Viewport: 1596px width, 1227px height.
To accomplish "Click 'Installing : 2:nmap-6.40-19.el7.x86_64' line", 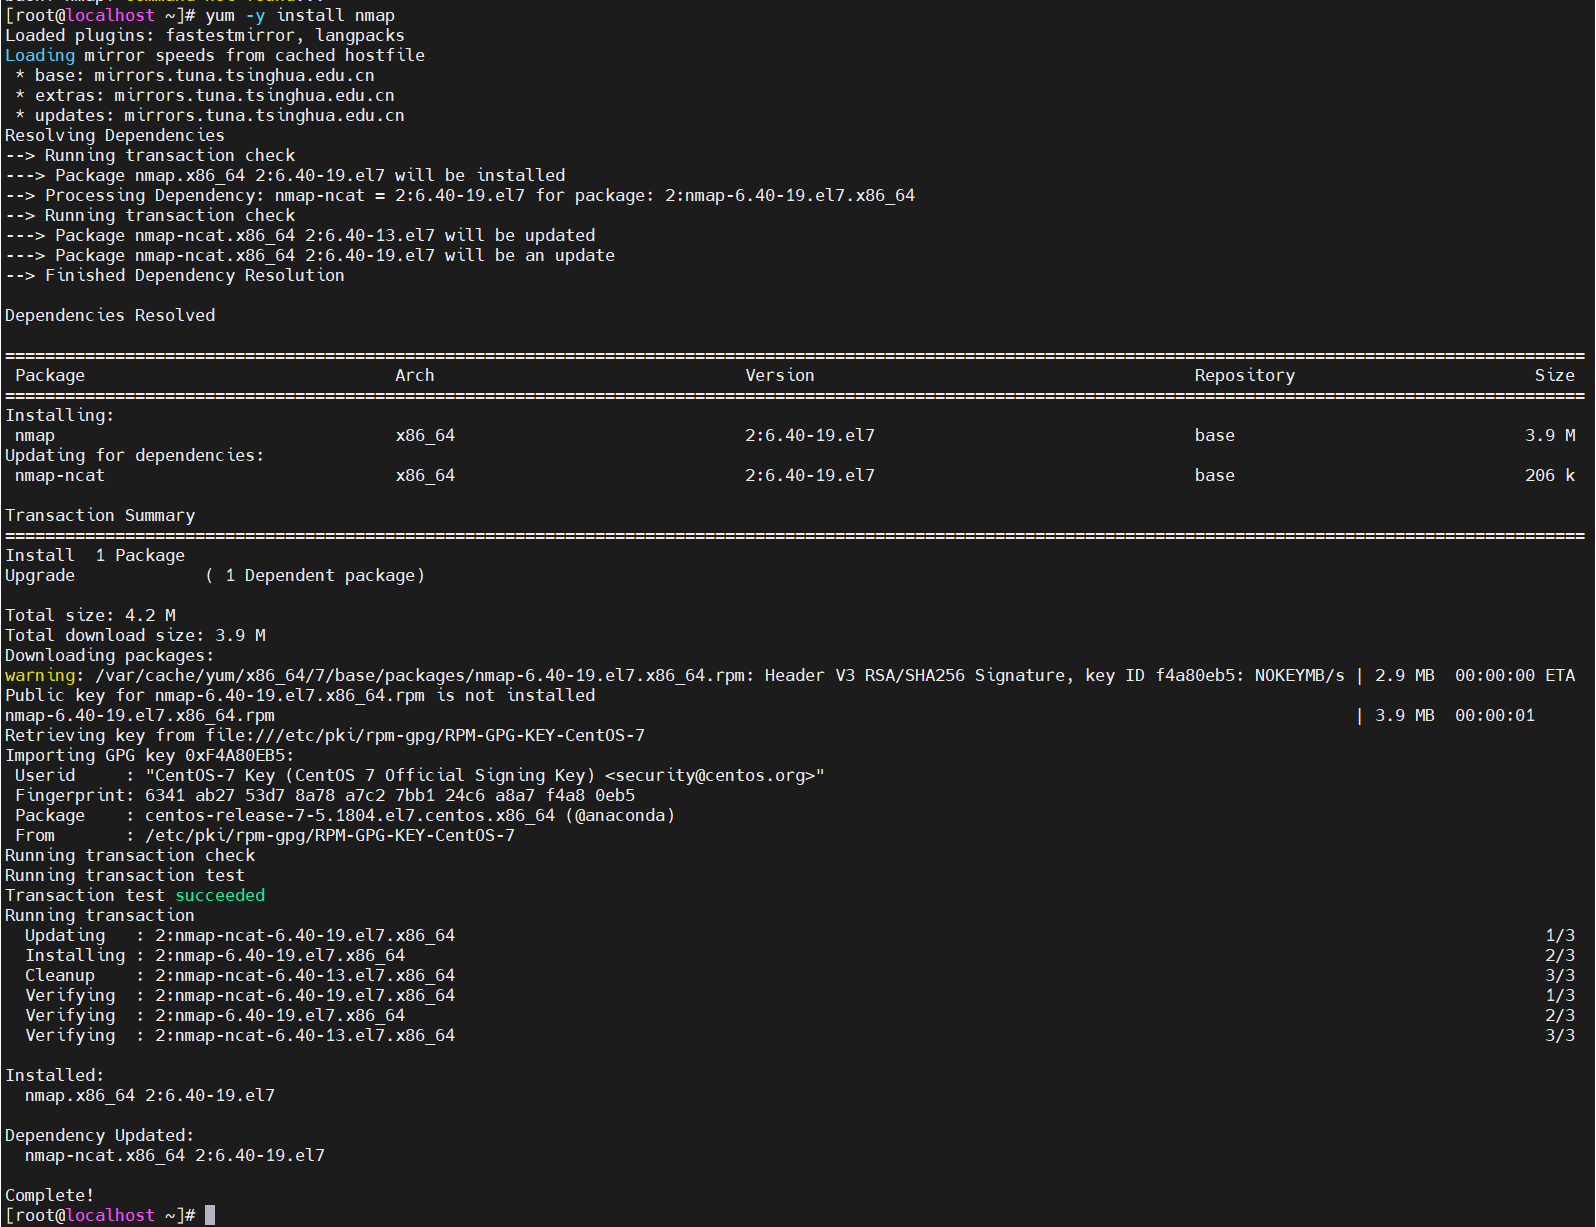I will coord(215,955).
